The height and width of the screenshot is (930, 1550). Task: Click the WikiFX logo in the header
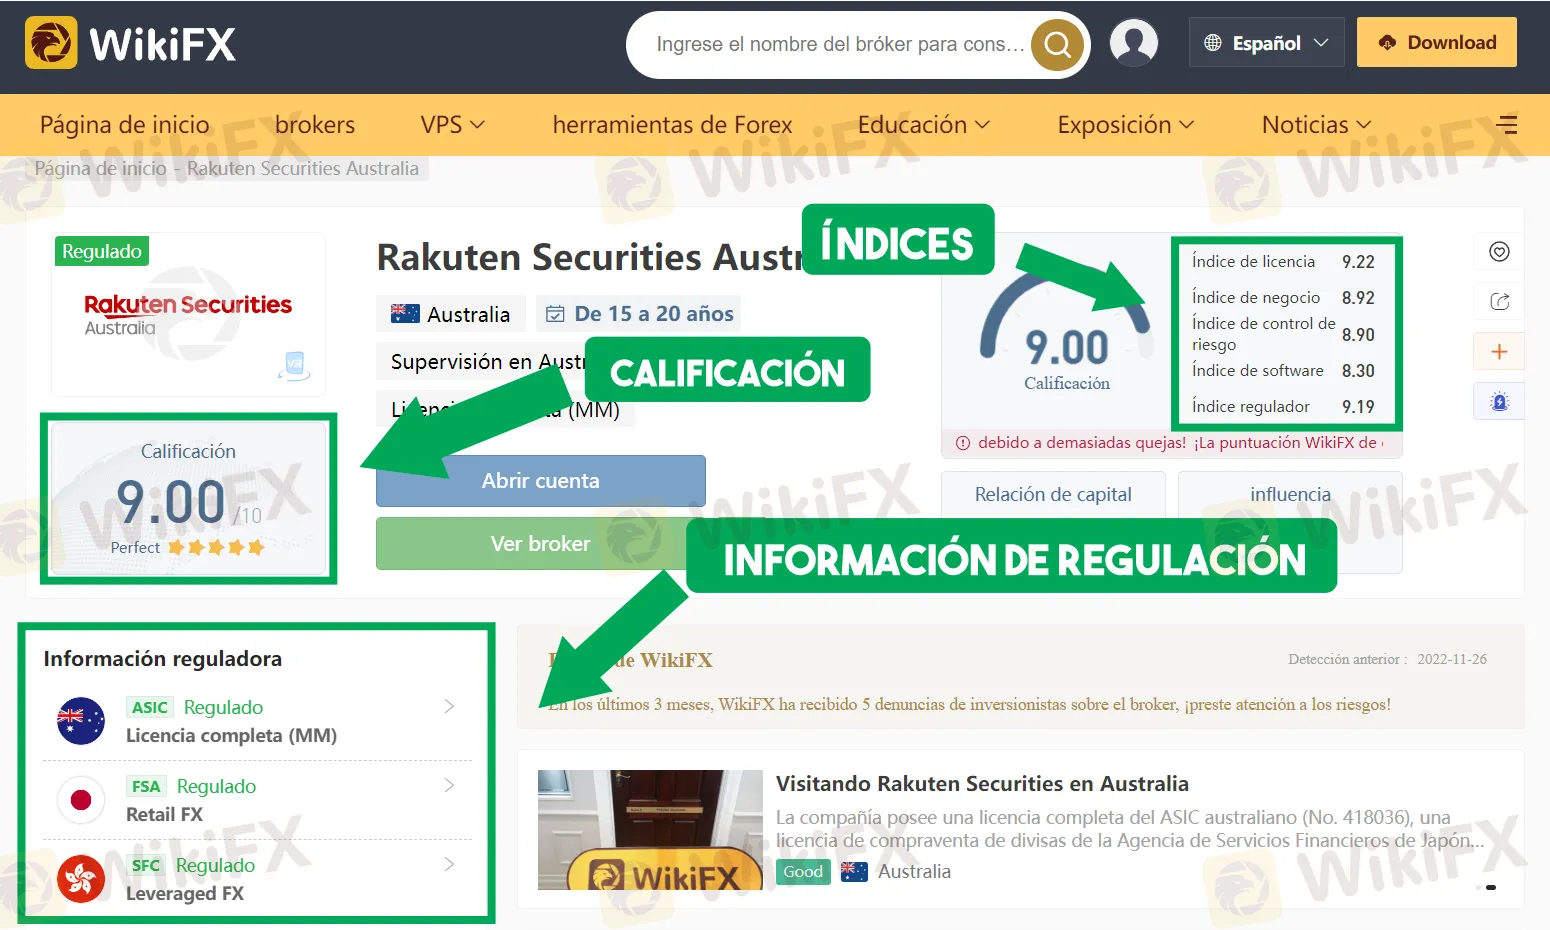click(x=131, y=44)
